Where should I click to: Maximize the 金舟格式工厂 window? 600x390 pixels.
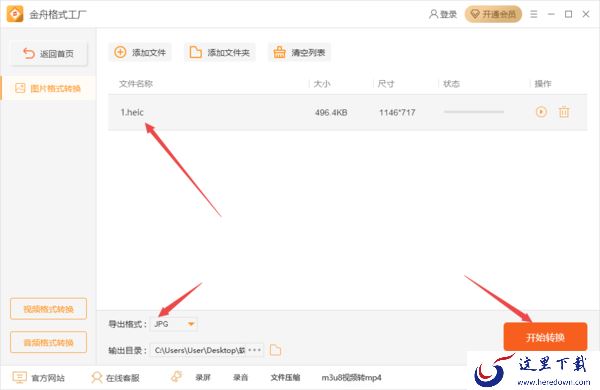pyautogui.click(x=569, y=14)
